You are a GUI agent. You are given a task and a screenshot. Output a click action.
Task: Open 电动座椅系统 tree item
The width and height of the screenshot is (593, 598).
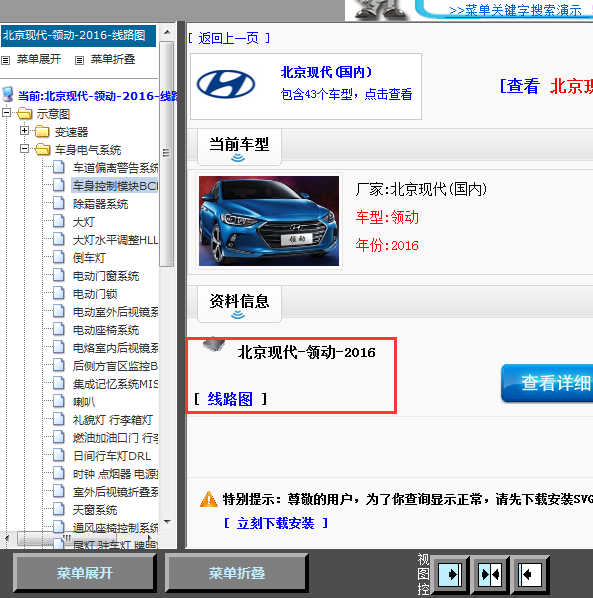tap(106, 330)
